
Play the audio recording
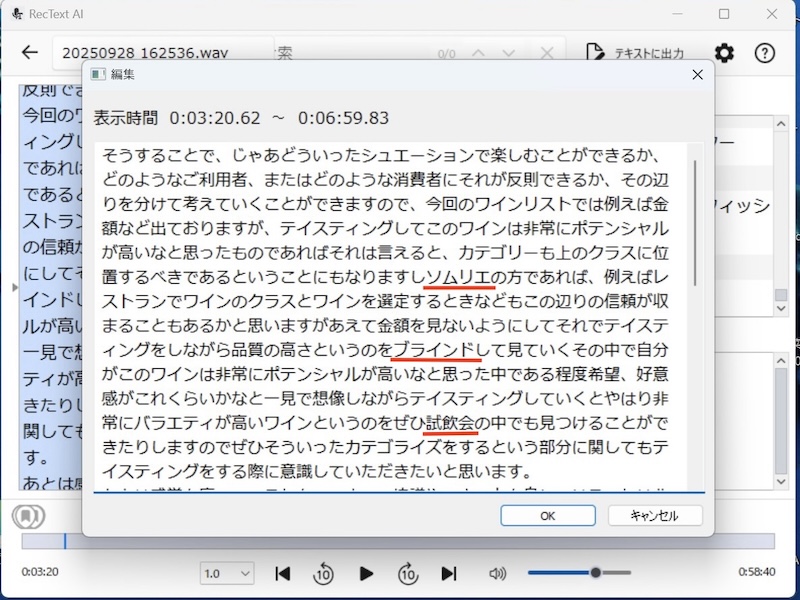(x=366, y=573)
